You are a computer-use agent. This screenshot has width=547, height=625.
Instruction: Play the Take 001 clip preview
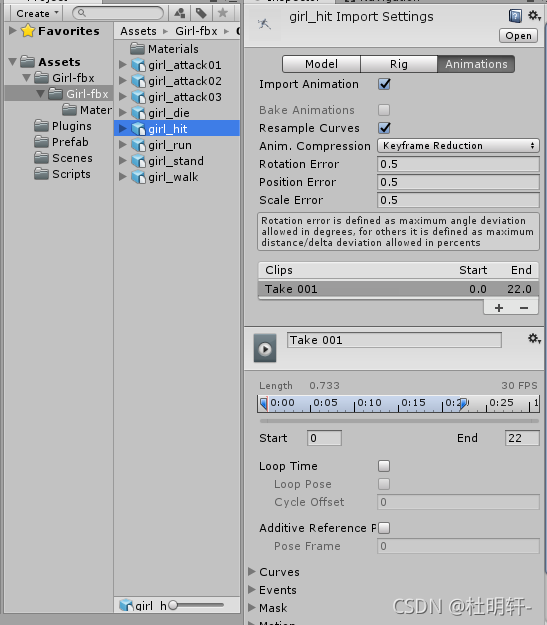265,349
